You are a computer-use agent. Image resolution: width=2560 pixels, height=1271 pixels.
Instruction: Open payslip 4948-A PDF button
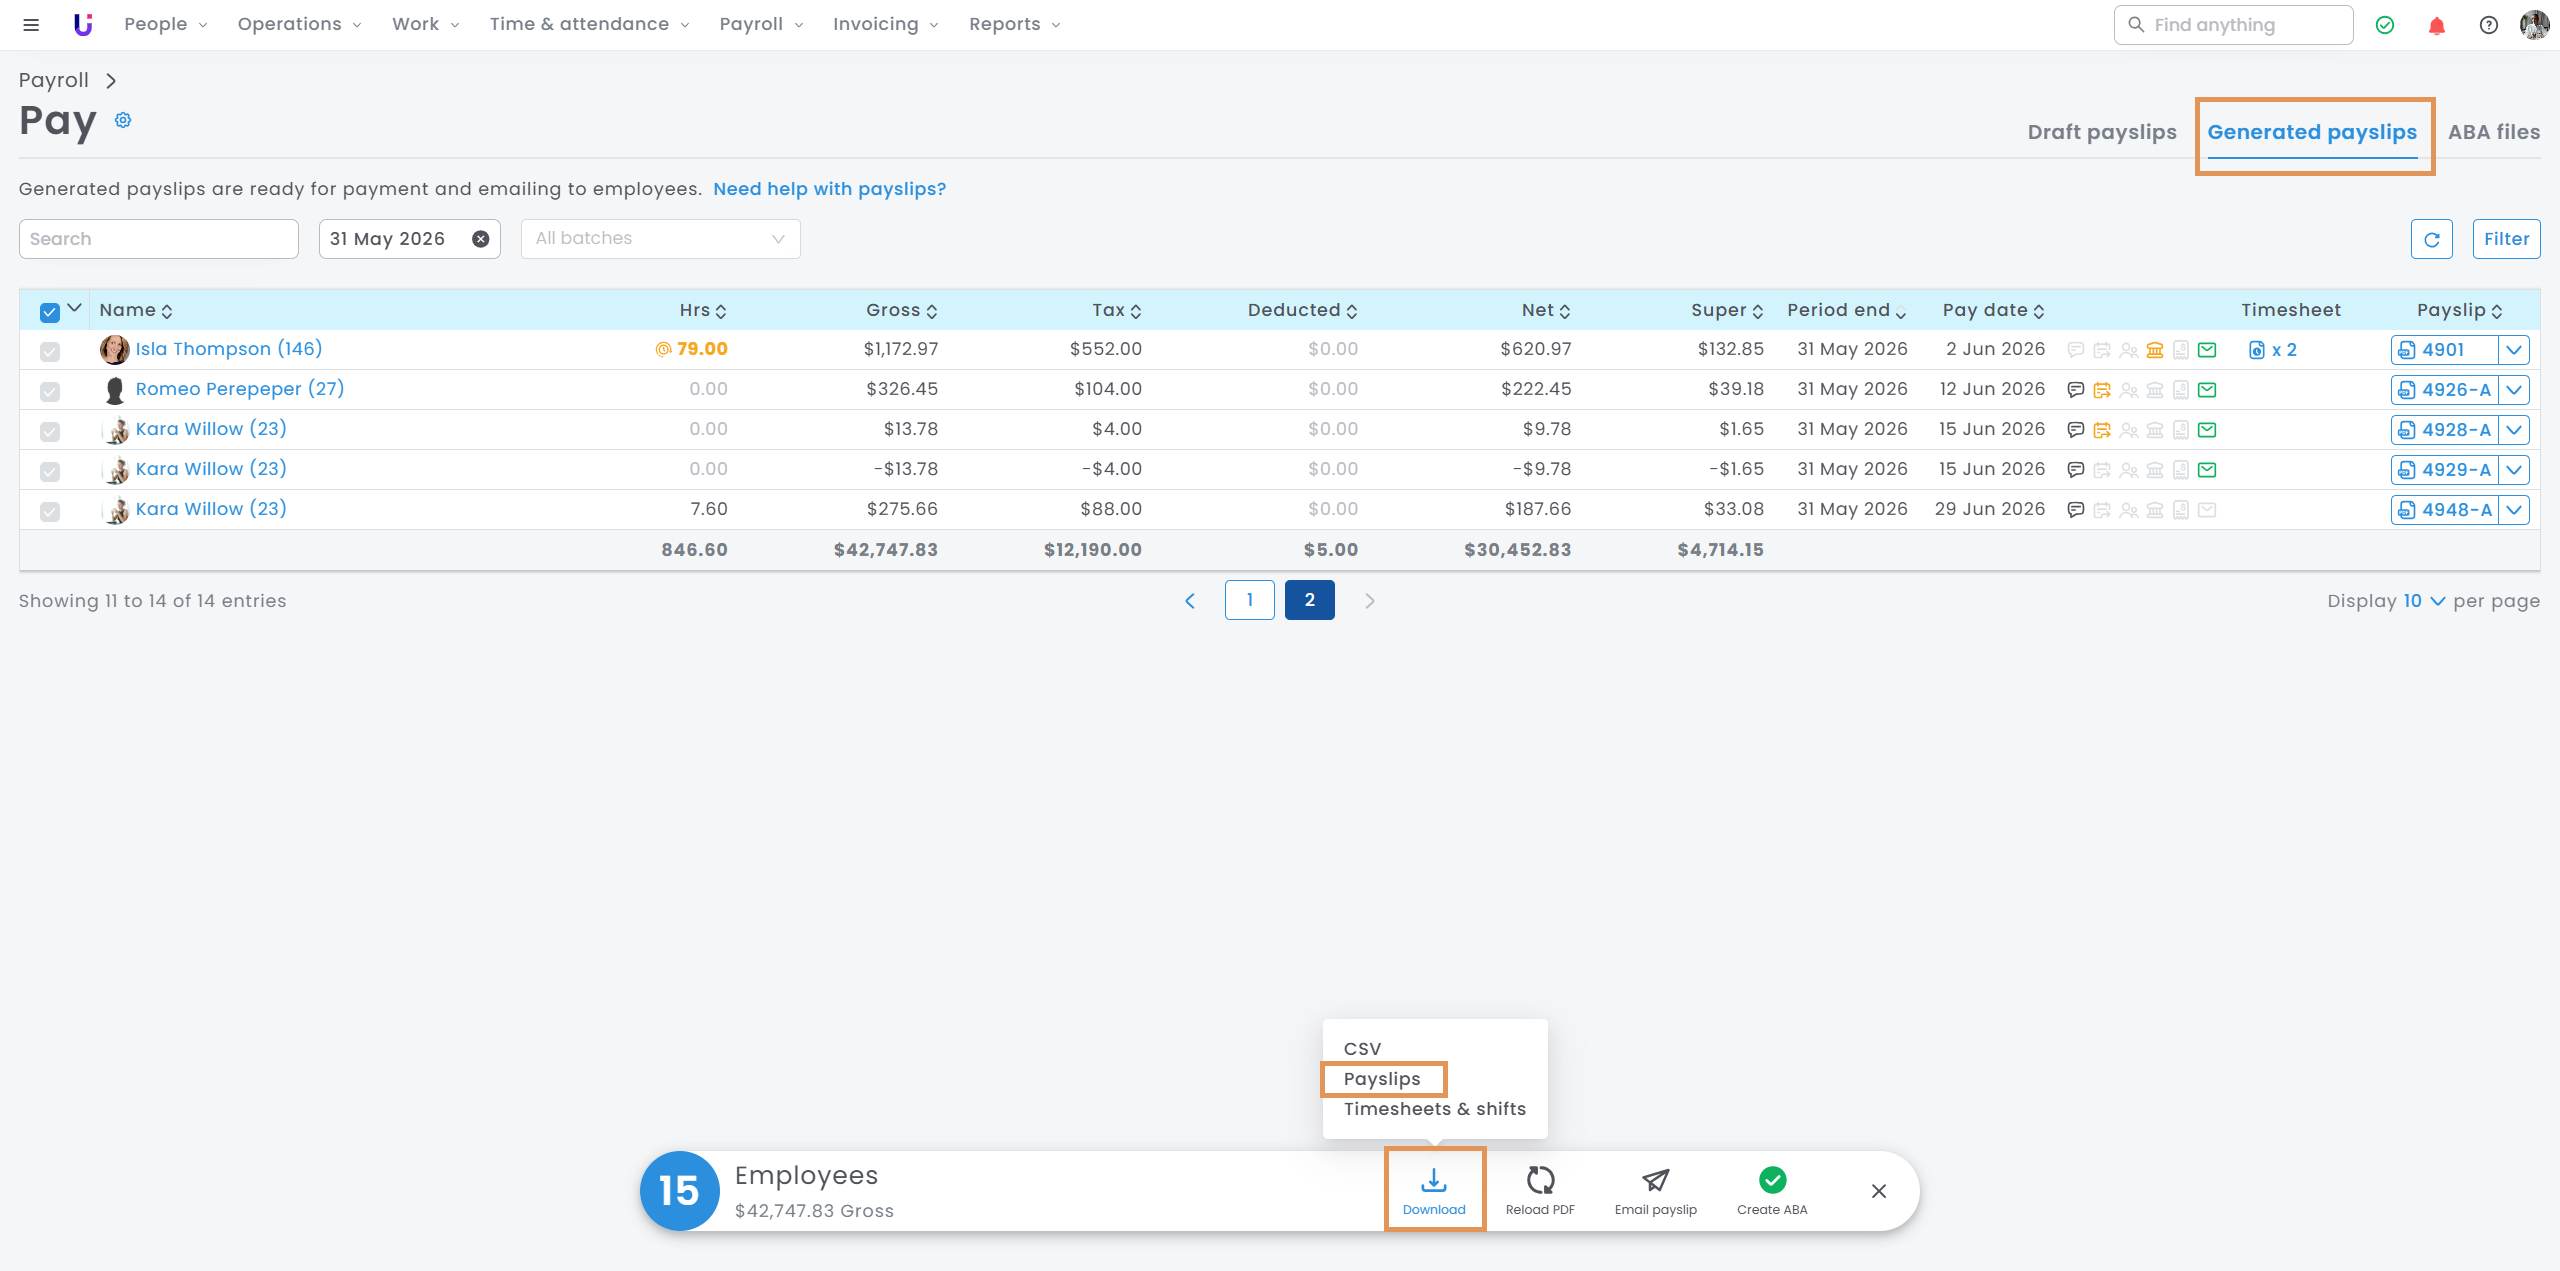pos(2445,510)
